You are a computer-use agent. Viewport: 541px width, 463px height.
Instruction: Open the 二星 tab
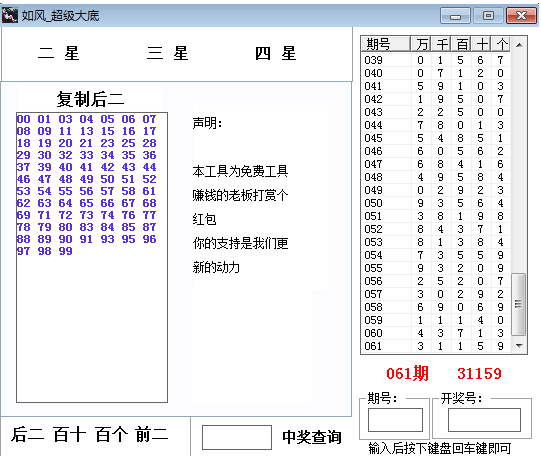pos(59,54)
